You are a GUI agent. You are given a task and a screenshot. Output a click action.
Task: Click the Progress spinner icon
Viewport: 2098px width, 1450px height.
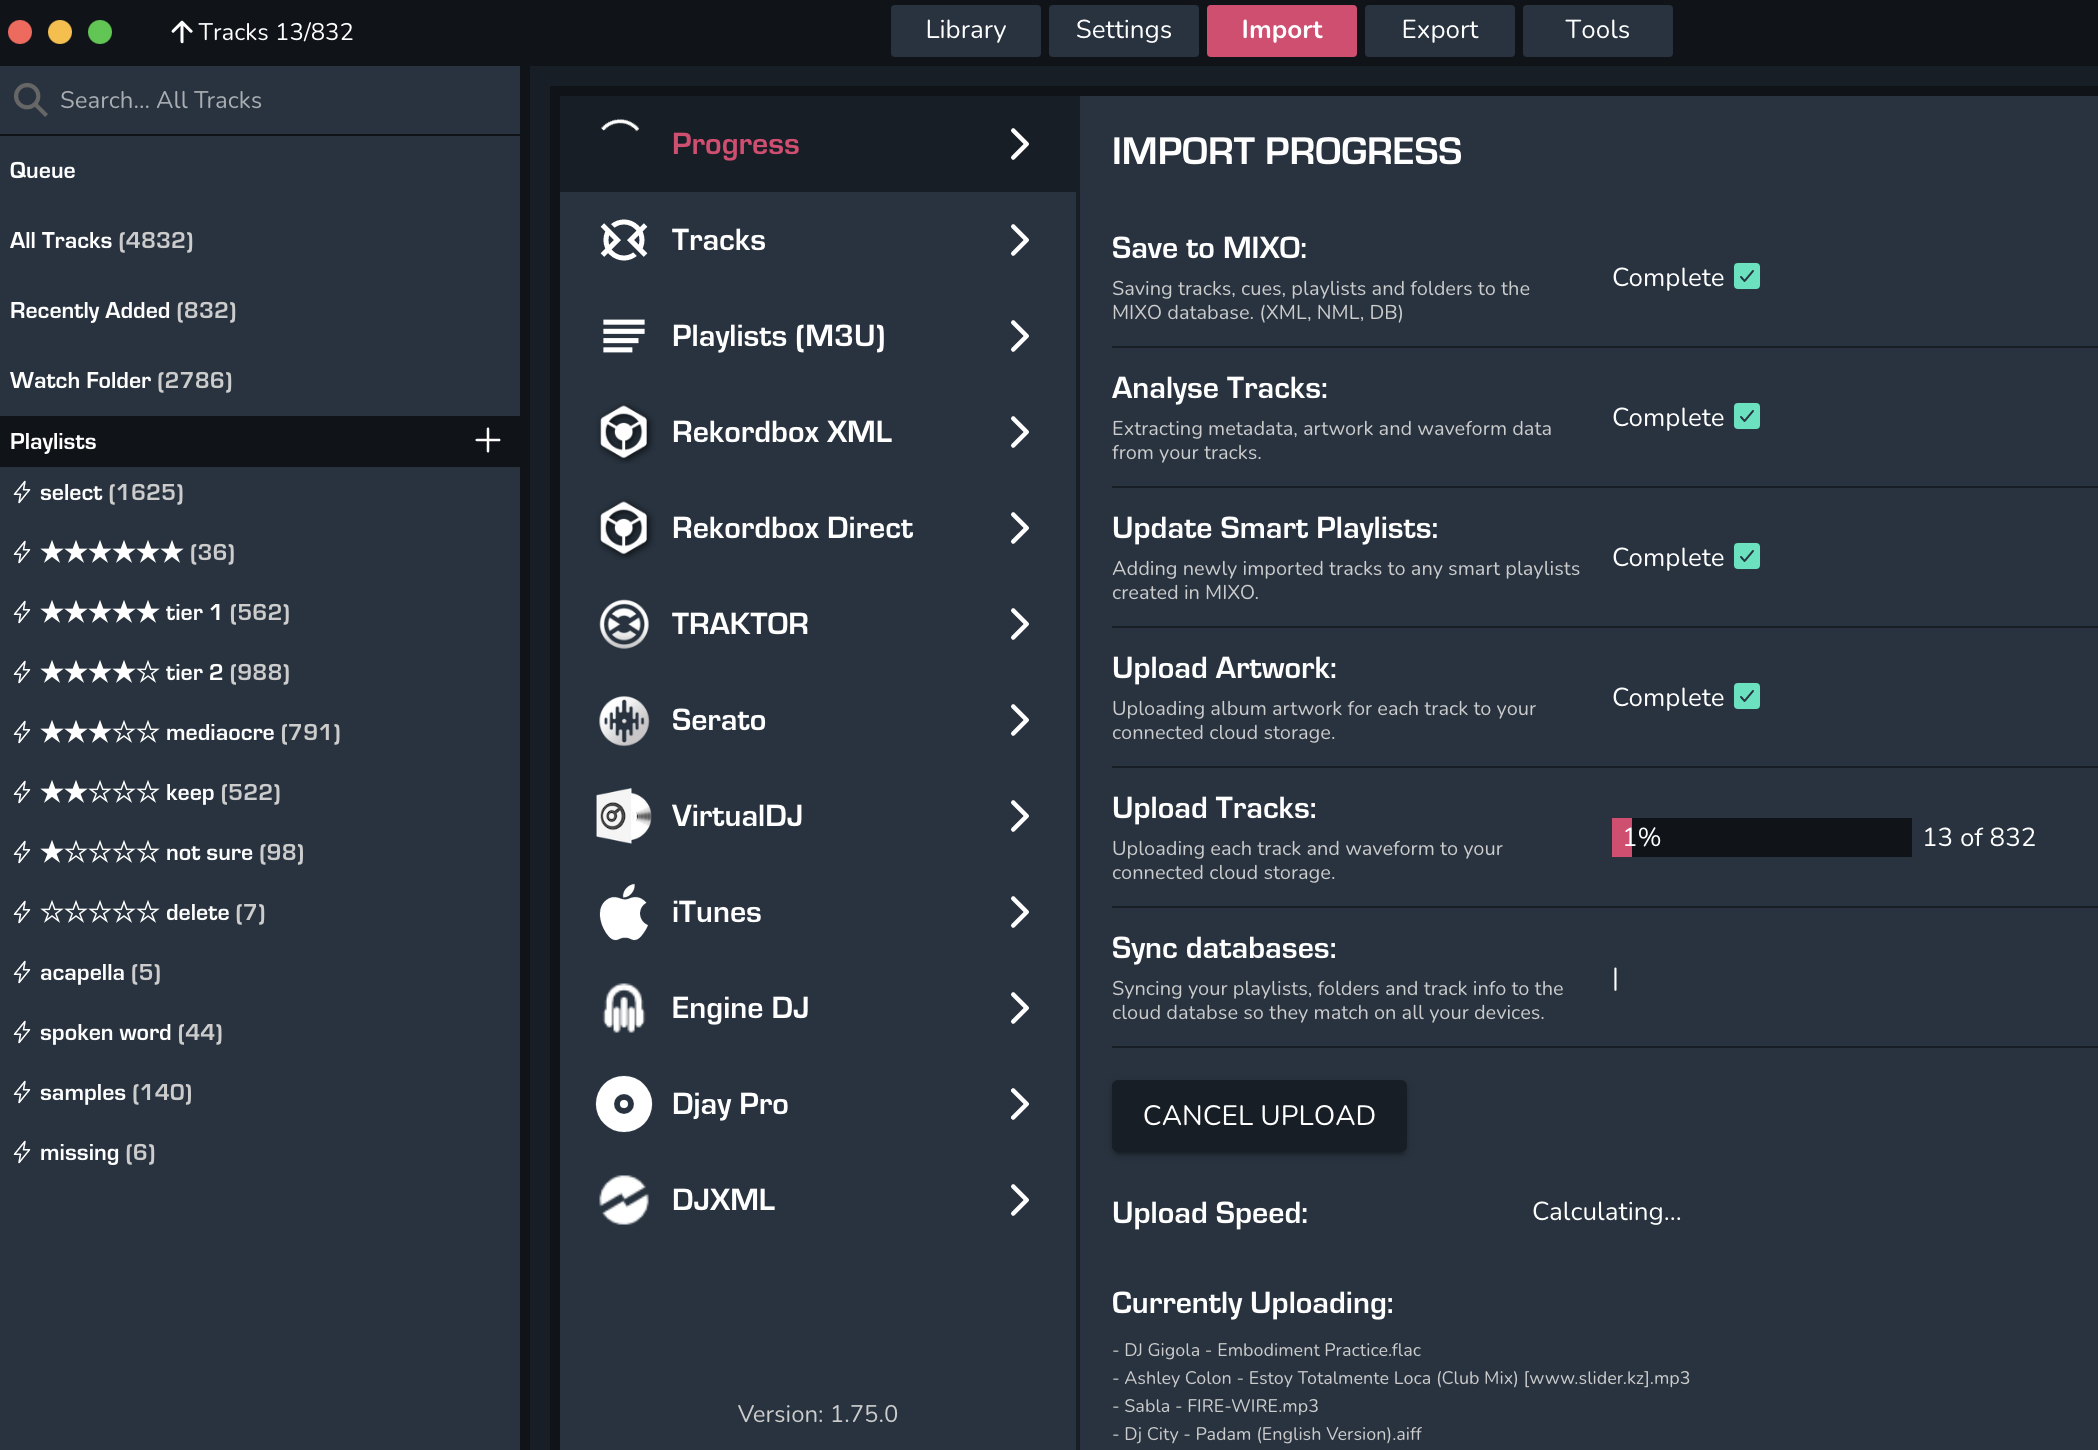[x=620, y=128]
